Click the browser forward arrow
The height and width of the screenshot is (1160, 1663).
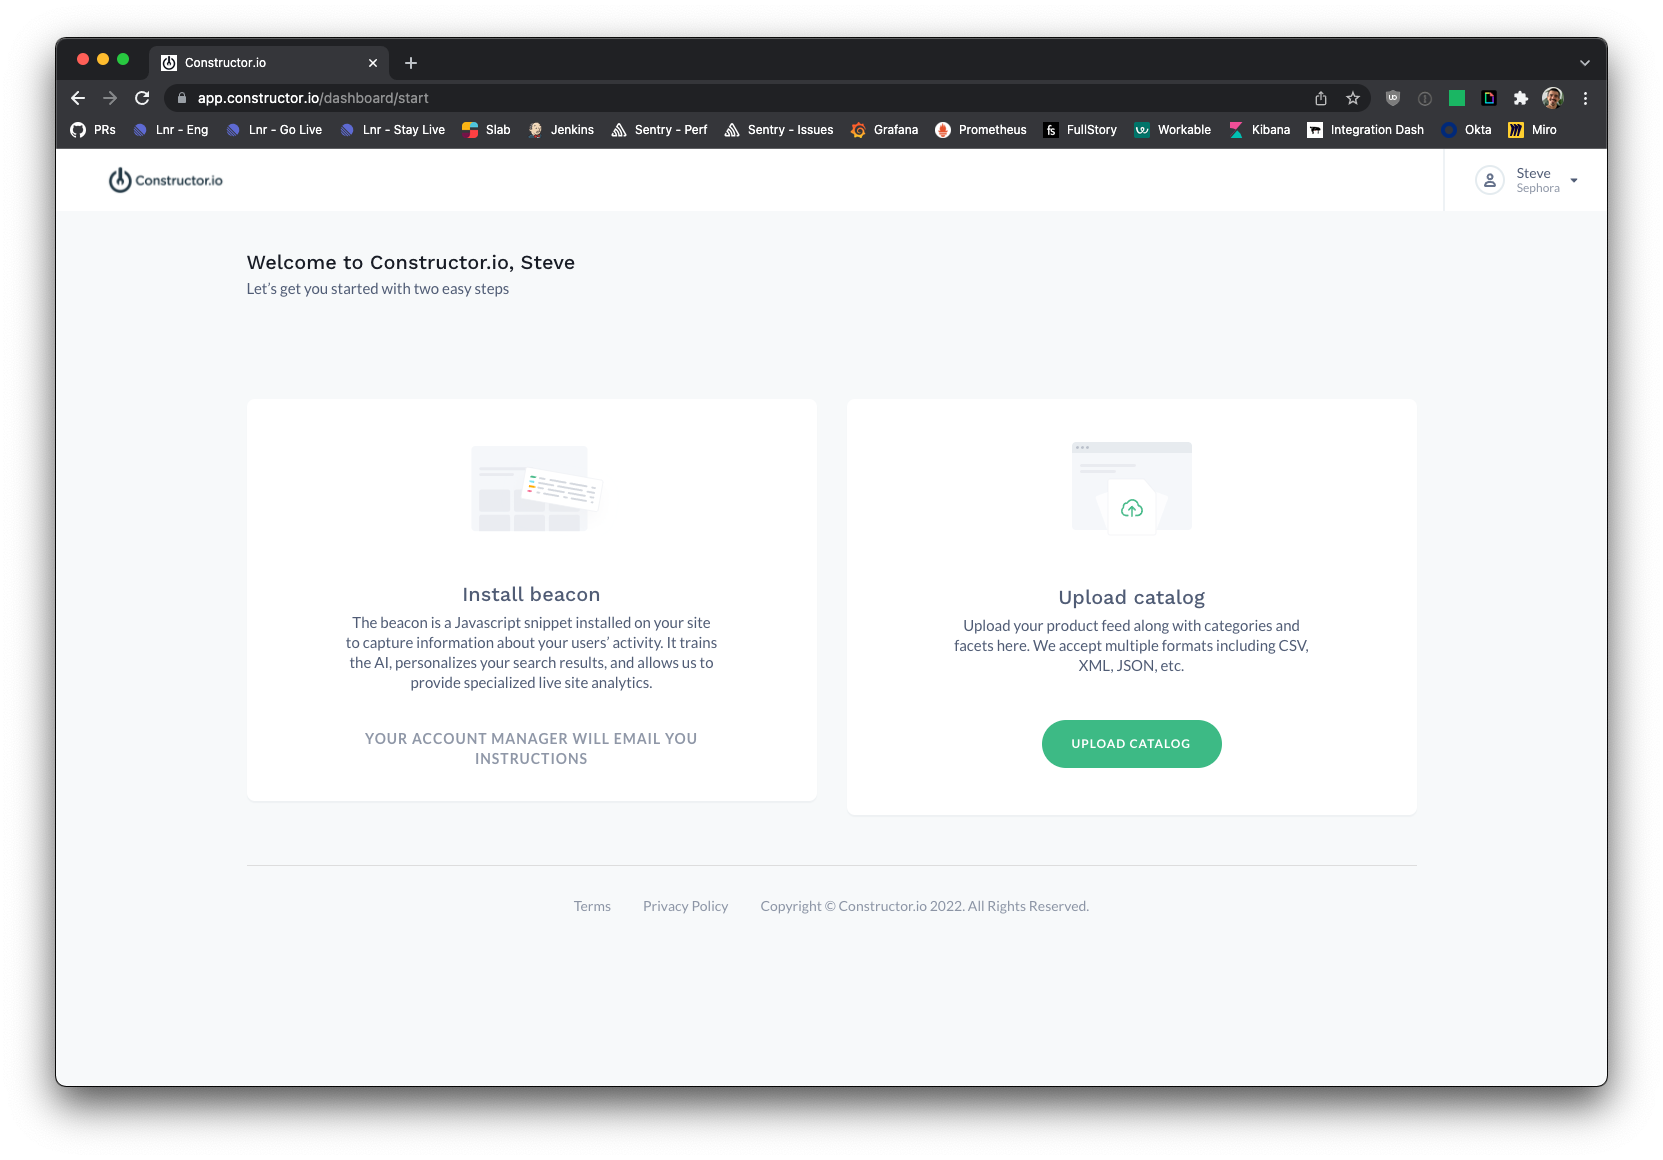tap(110, 98)
